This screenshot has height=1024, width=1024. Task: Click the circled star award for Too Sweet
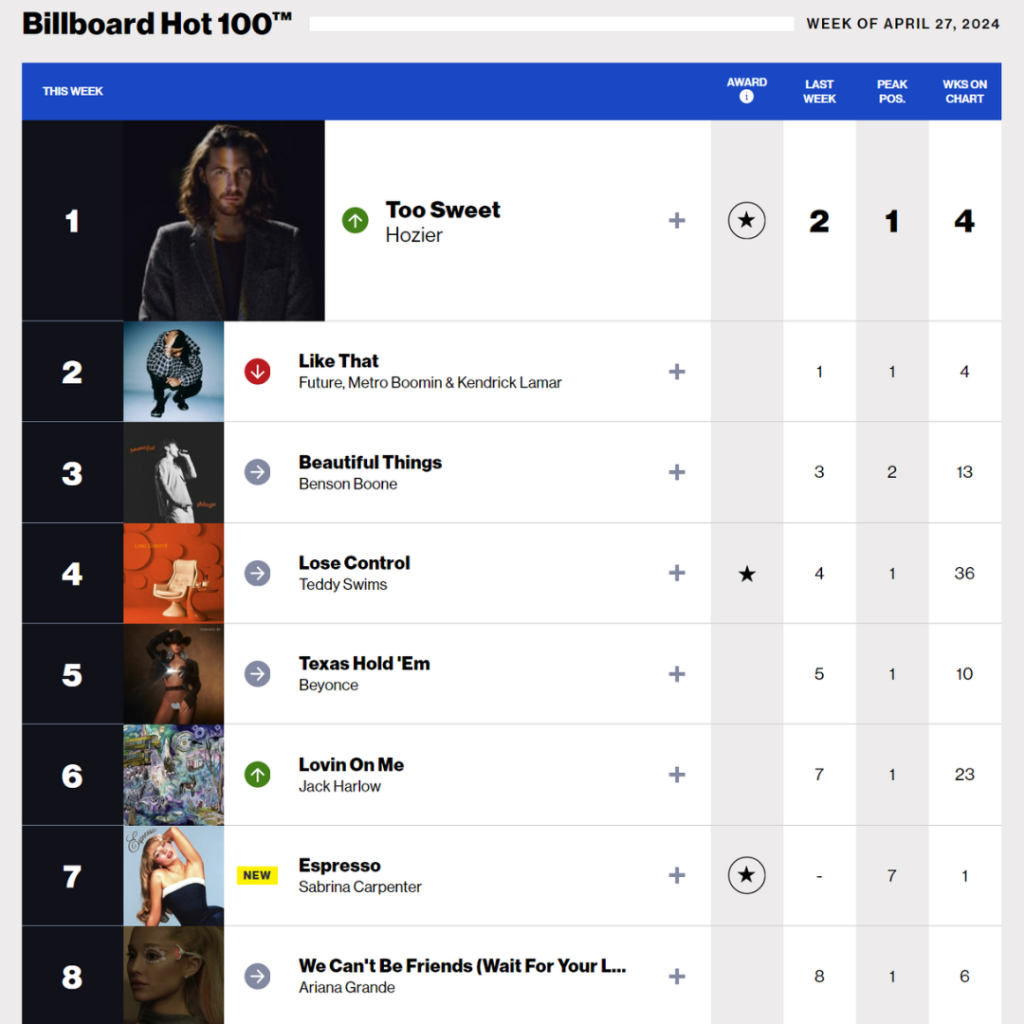pyautogui.click(x=746, y=220)
